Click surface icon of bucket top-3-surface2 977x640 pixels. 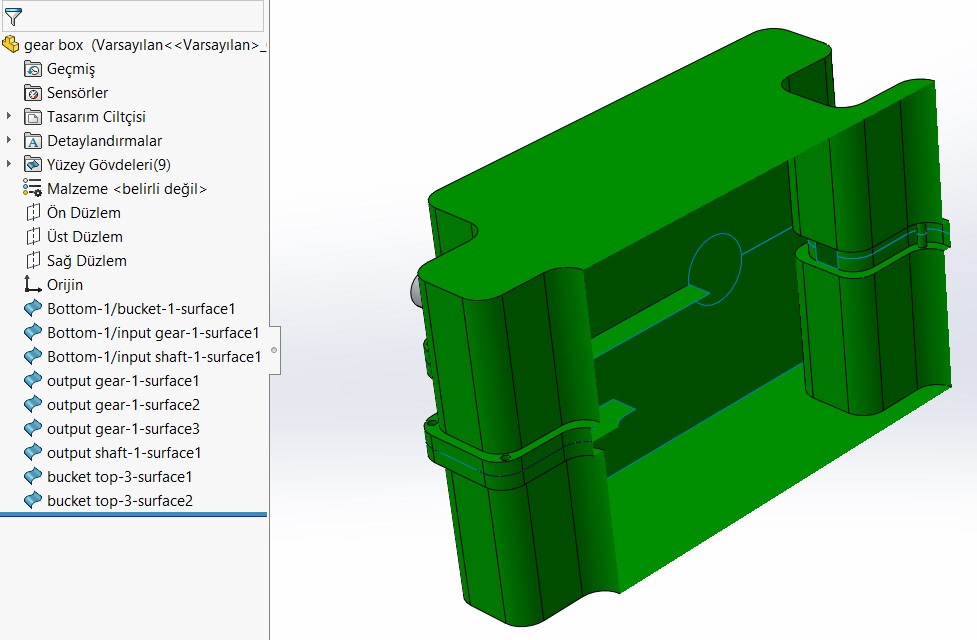coord(32,500)
